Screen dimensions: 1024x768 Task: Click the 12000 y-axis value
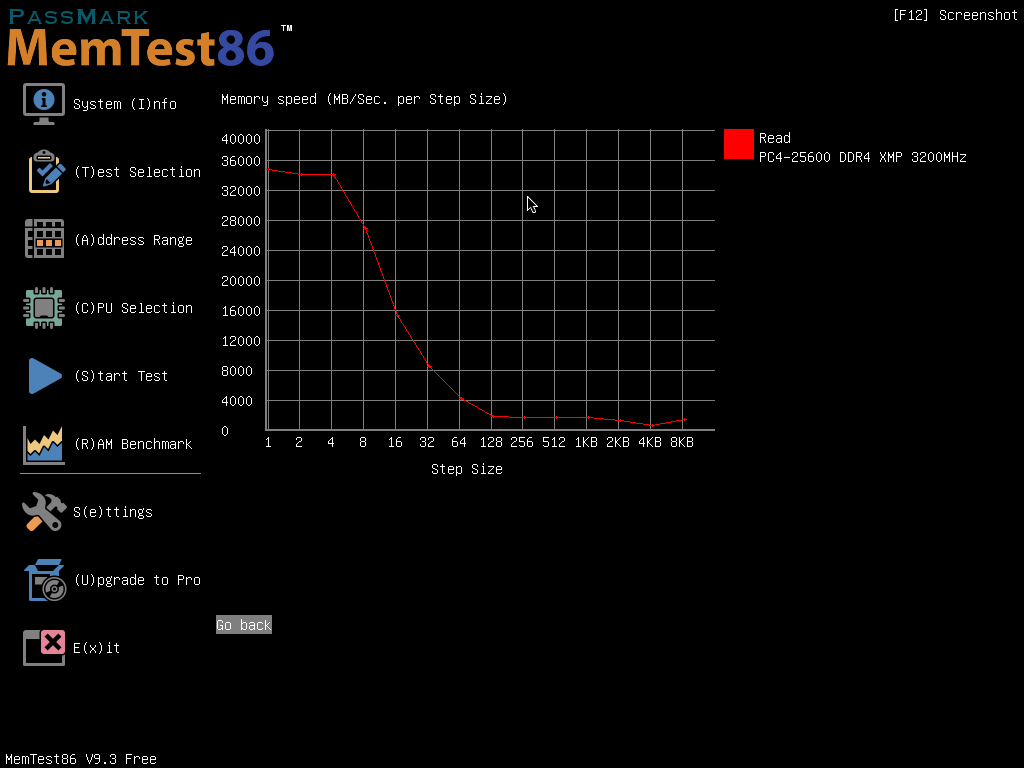click(240, 342)
